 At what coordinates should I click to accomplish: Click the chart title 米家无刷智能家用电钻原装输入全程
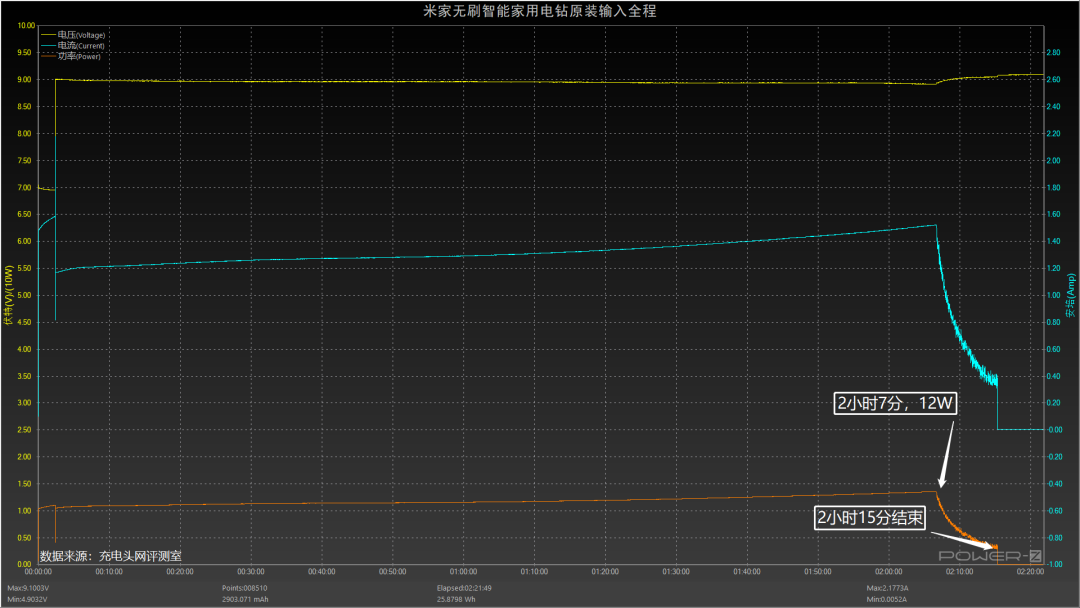pos(539,11)
